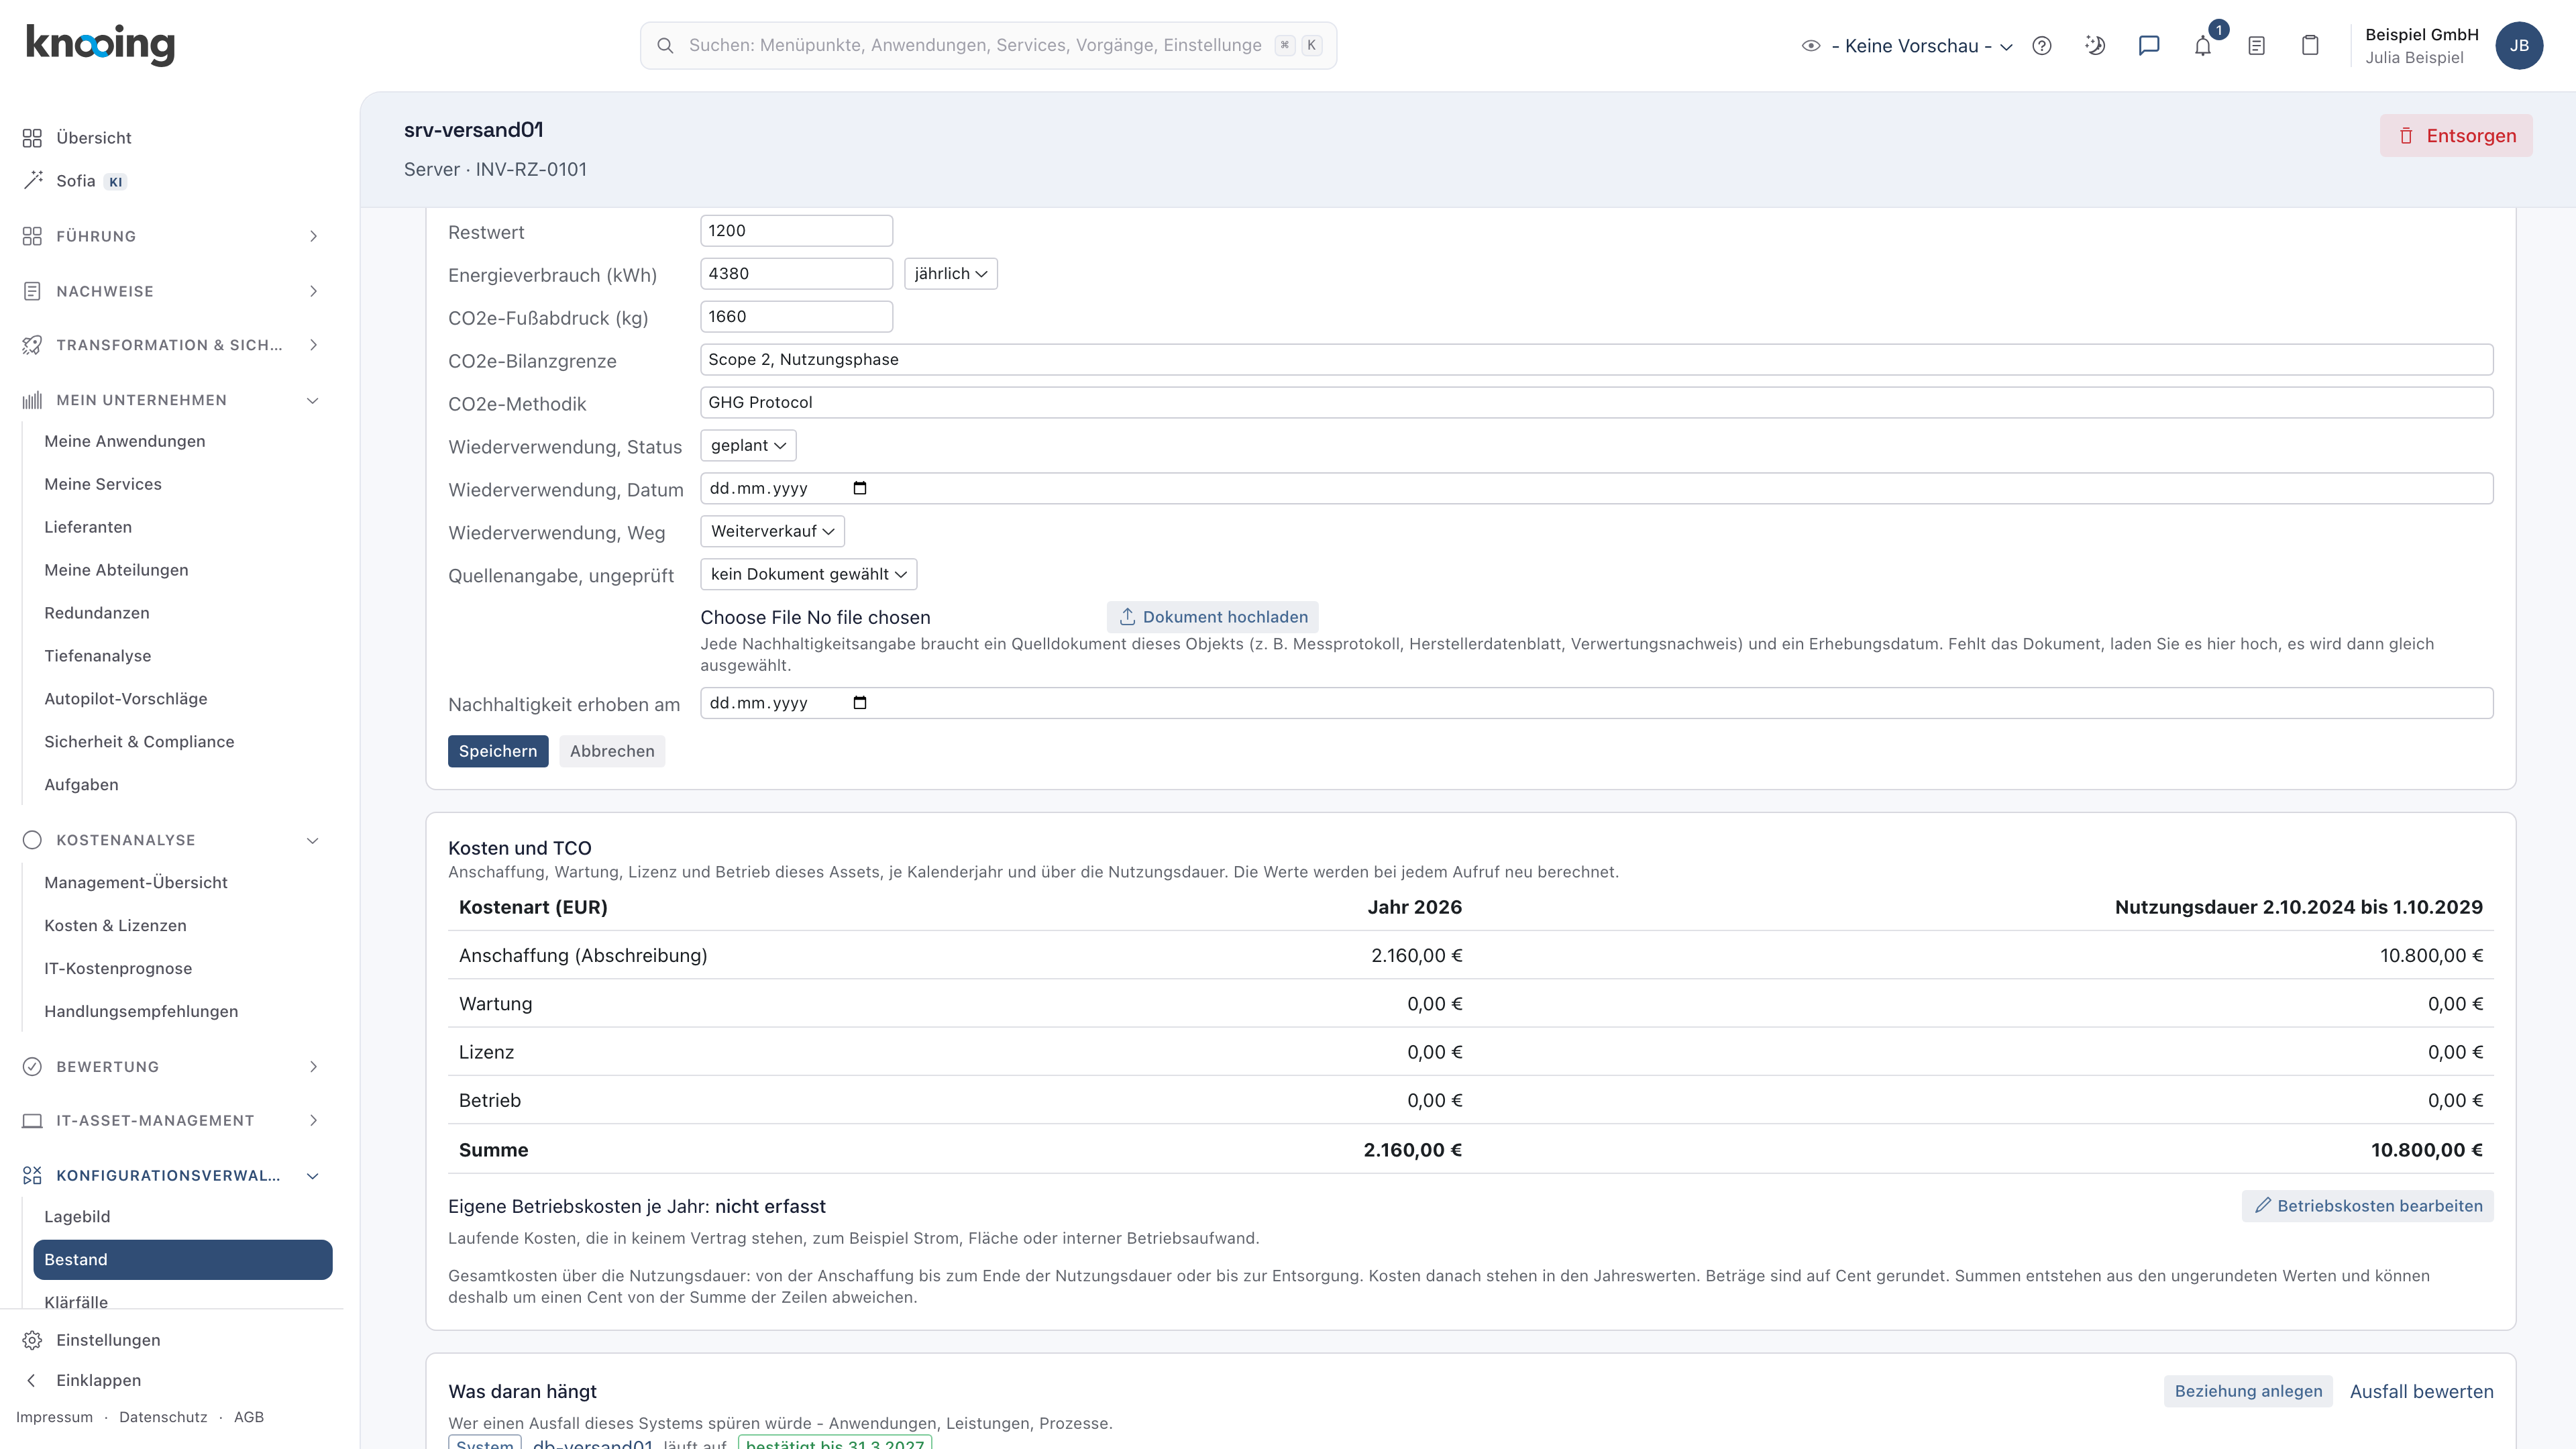Click the Restwert input field

796,231
